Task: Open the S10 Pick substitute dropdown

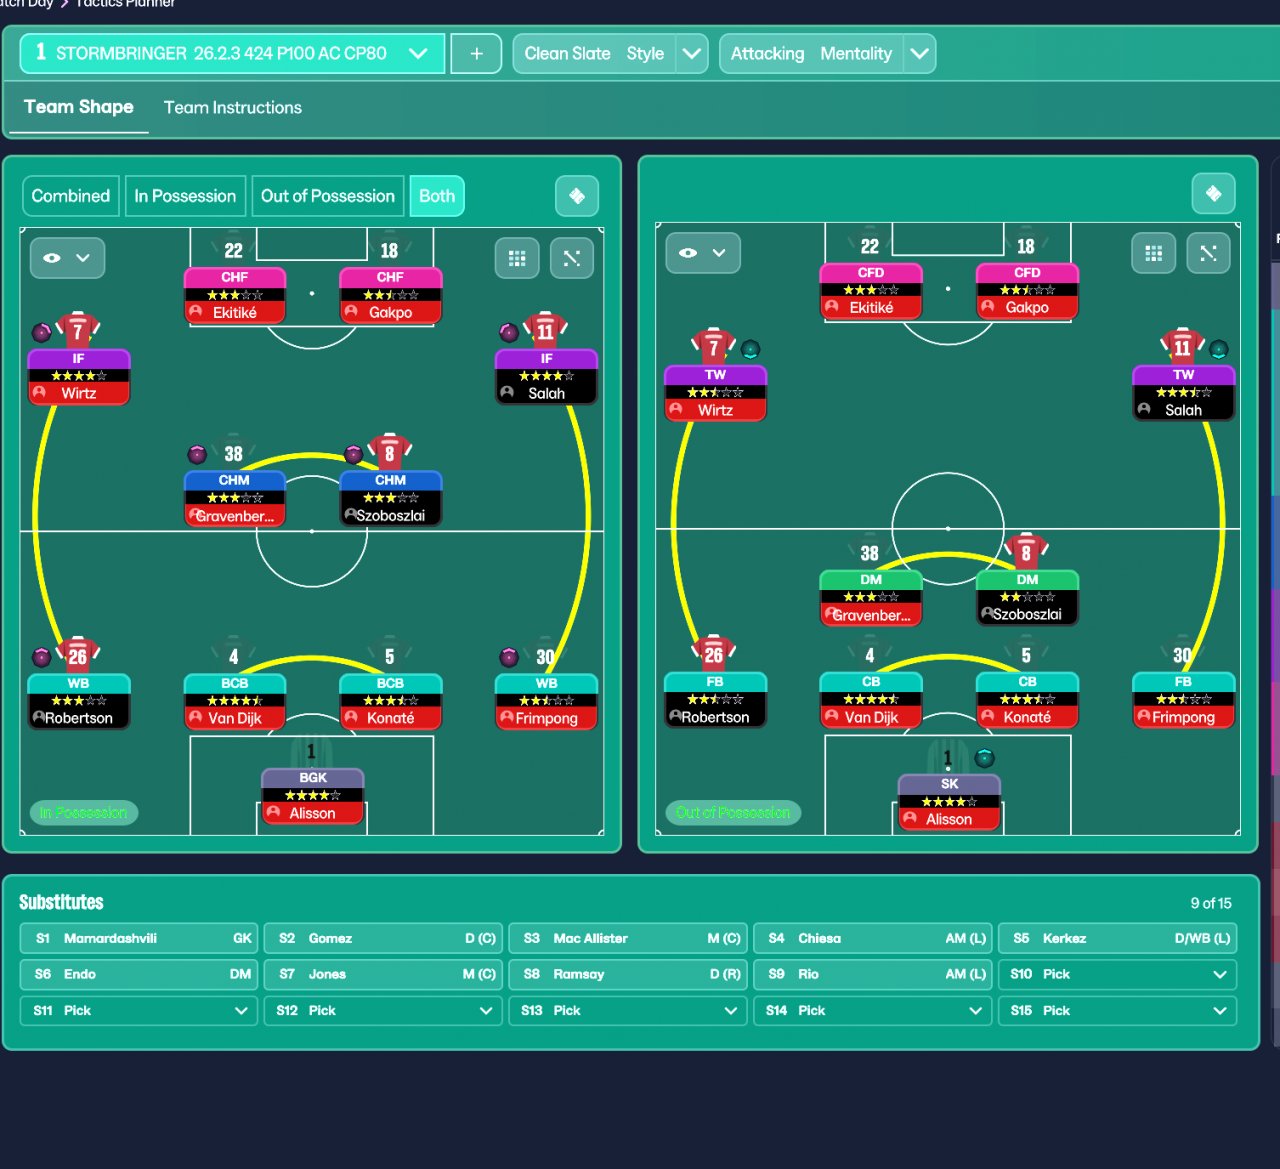Action: tap(1117, 974)
